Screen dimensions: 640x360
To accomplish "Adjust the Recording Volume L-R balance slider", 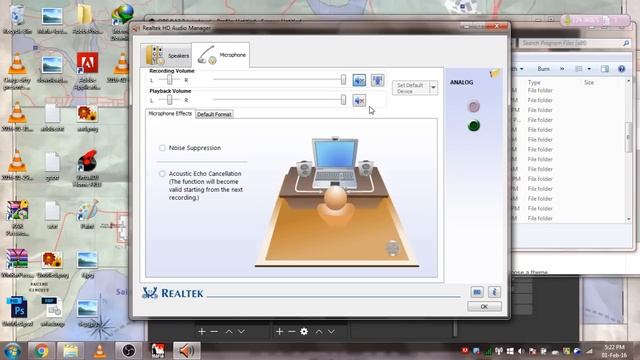I will tap(169, 80).
